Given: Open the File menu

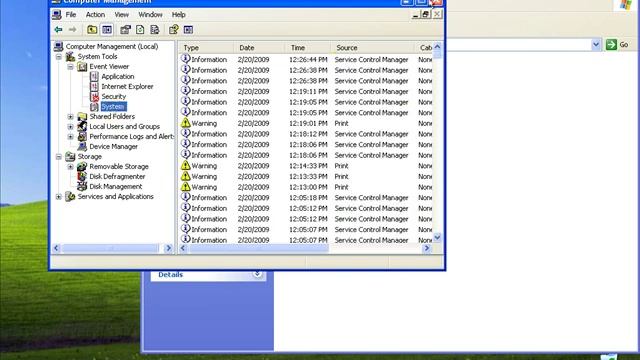Looking at the screenshot, I should click(x=71, y=15).
